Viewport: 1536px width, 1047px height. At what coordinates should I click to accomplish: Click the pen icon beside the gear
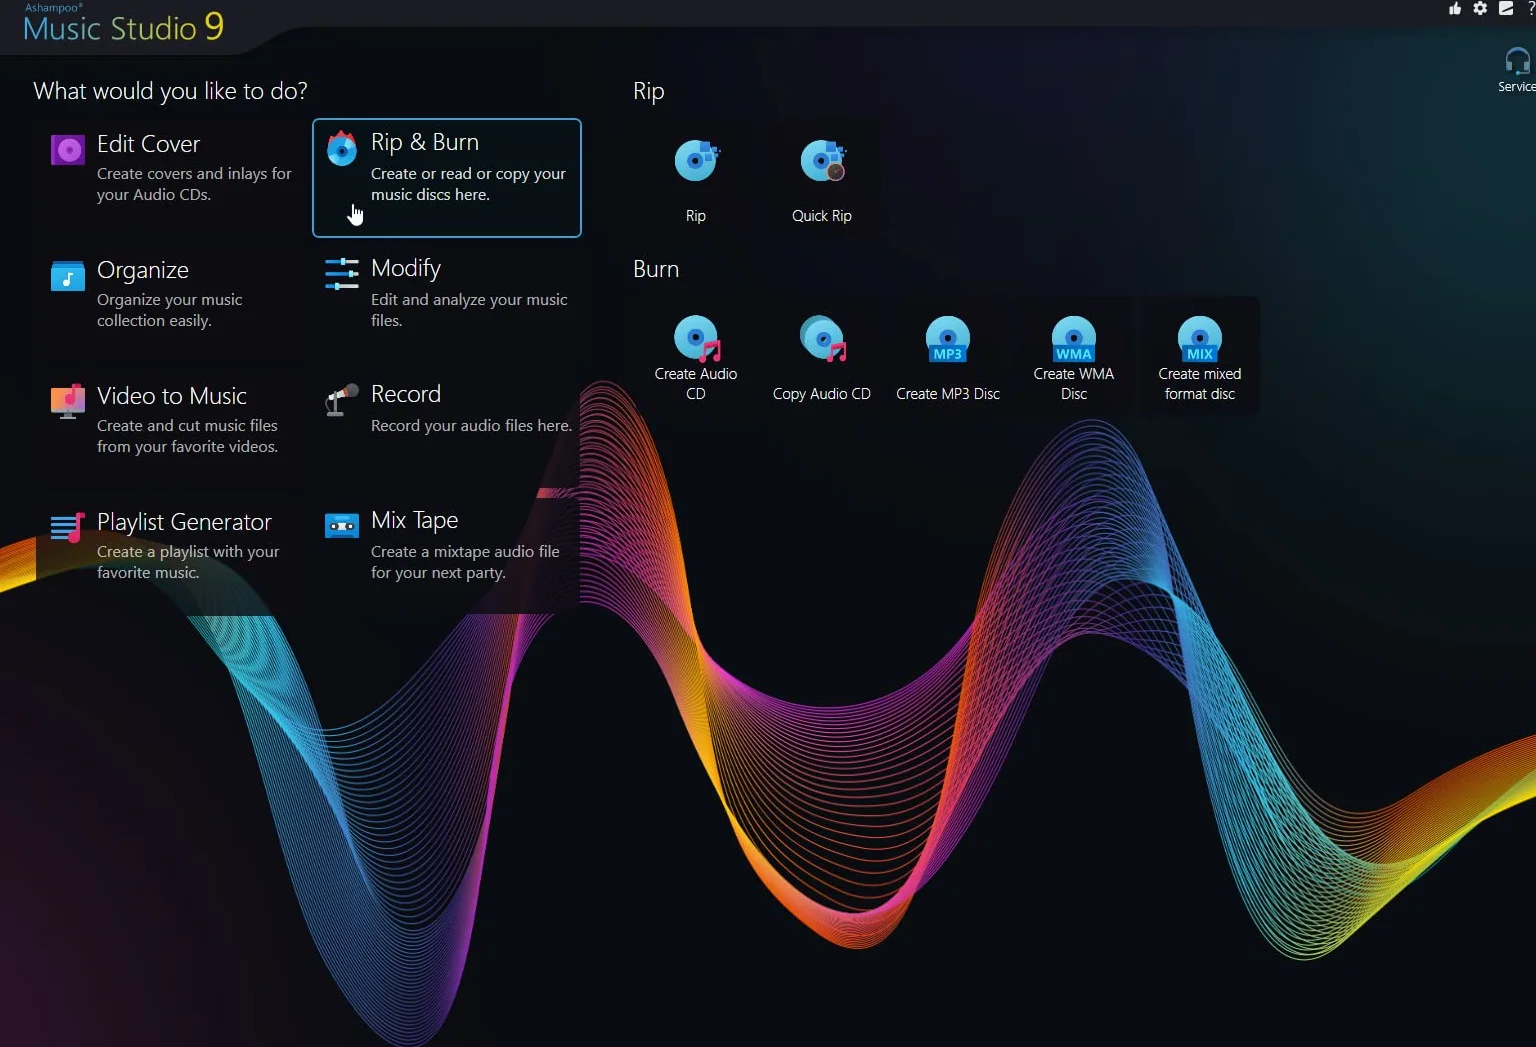tap(1506, 9)
